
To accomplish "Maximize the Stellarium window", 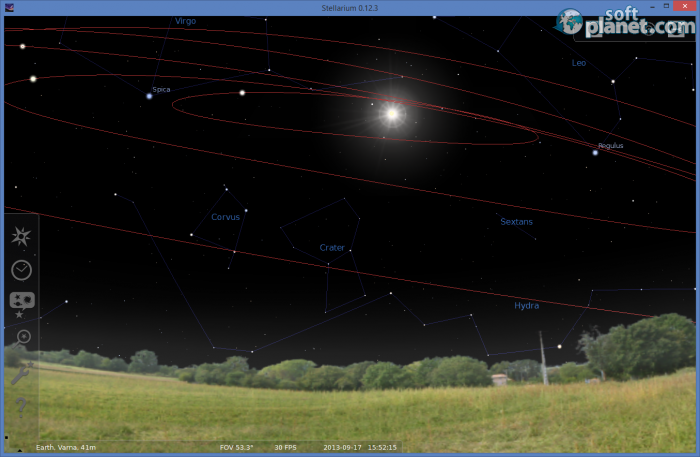I will pyautogui.click(x=666, y=6).
